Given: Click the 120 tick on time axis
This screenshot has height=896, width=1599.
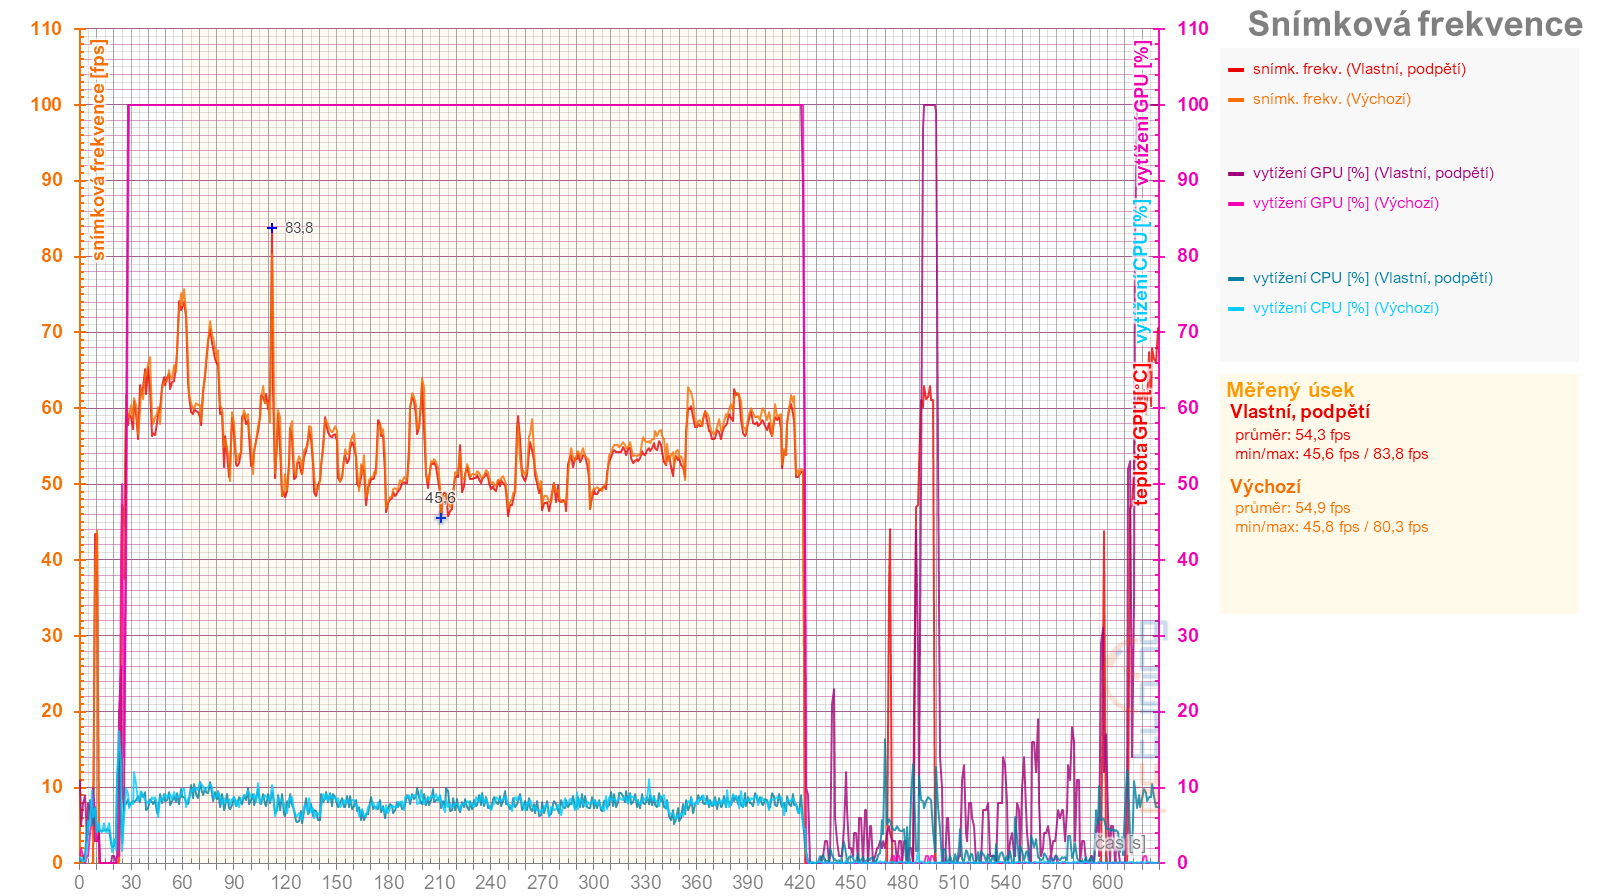Looking at the screenshot, I should (x=285, y=882).
